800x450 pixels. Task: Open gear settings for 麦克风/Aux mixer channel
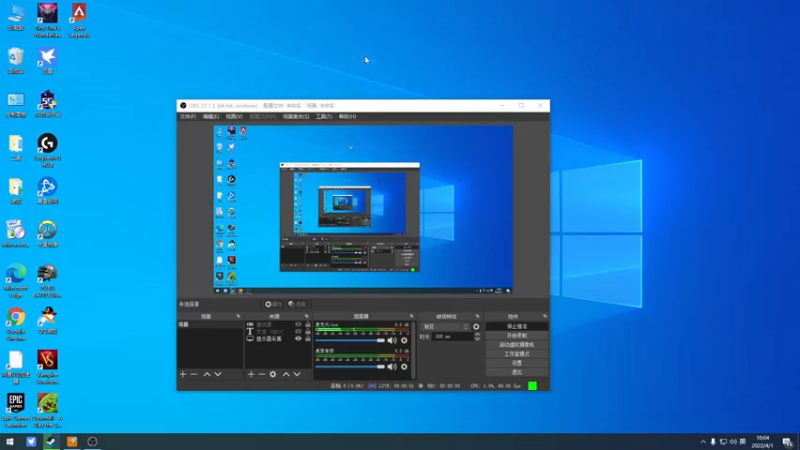404,340
